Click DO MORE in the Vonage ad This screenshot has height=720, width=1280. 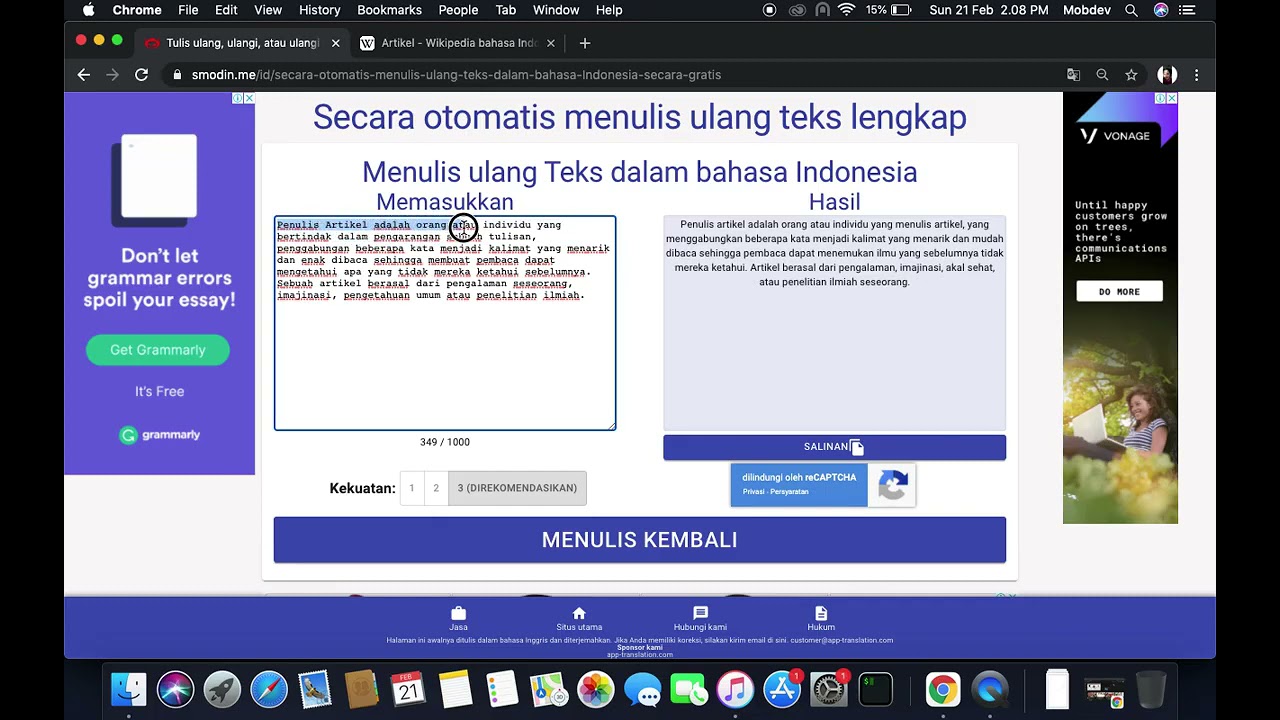(1119, 291)
